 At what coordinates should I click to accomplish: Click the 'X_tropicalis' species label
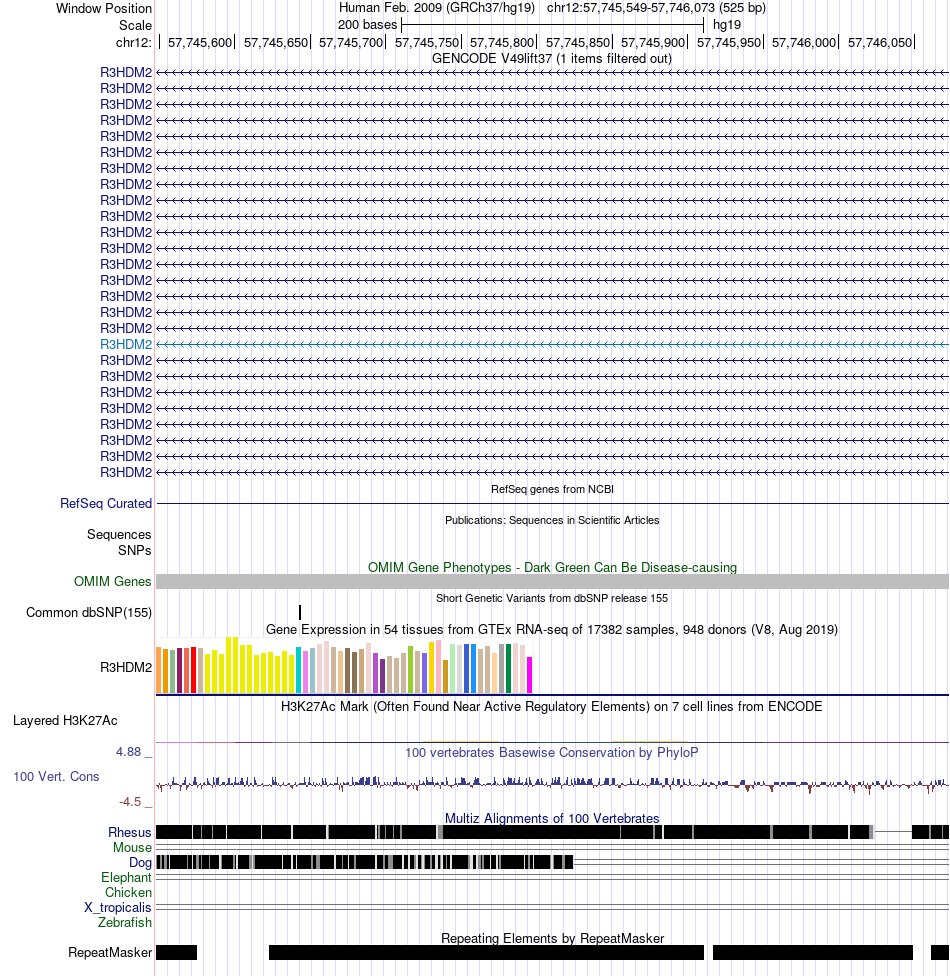118,908
